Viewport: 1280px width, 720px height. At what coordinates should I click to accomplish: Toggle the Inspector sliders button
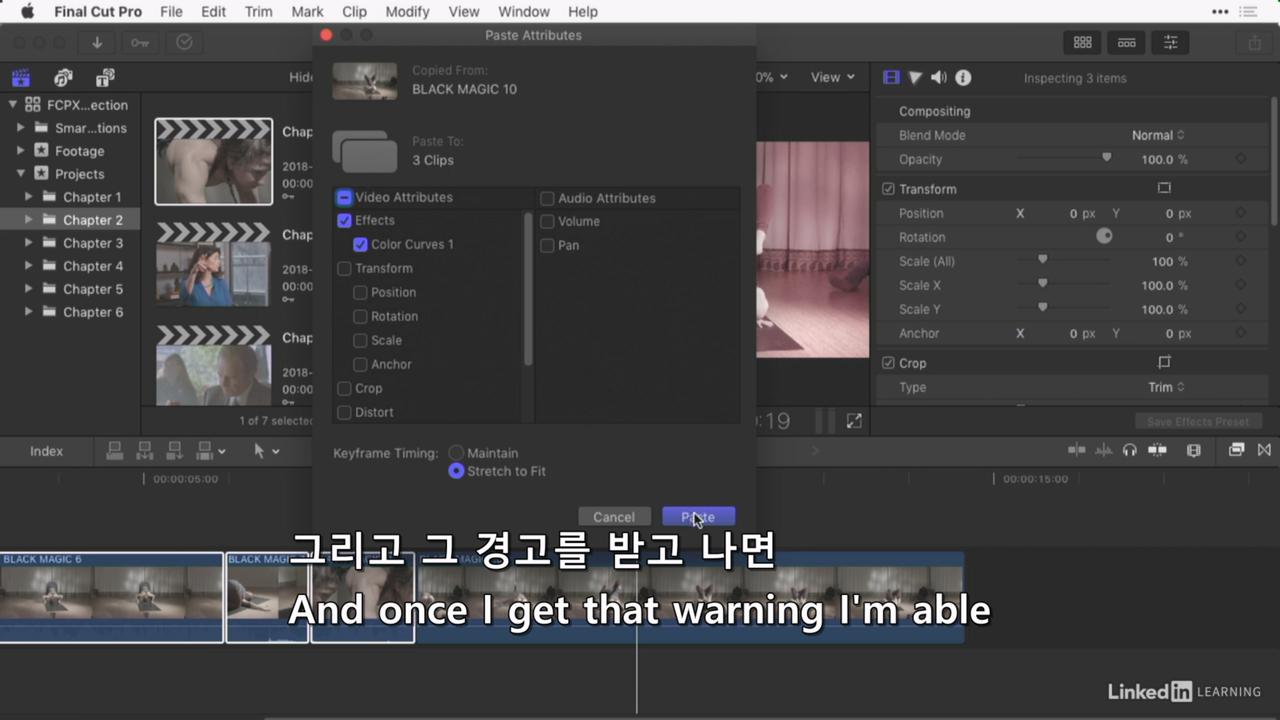(x=1170, y=42)
